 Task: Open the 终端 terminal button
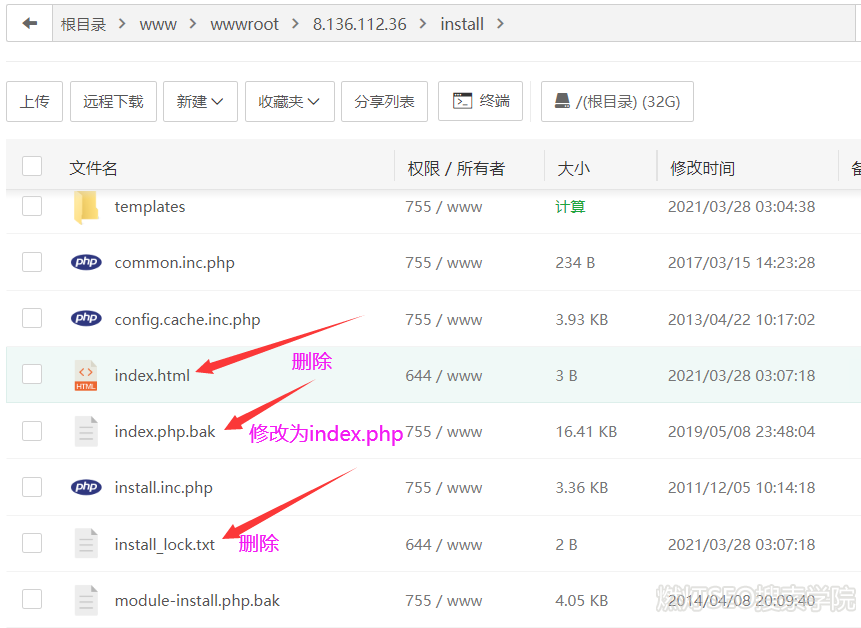pos(480,102)
